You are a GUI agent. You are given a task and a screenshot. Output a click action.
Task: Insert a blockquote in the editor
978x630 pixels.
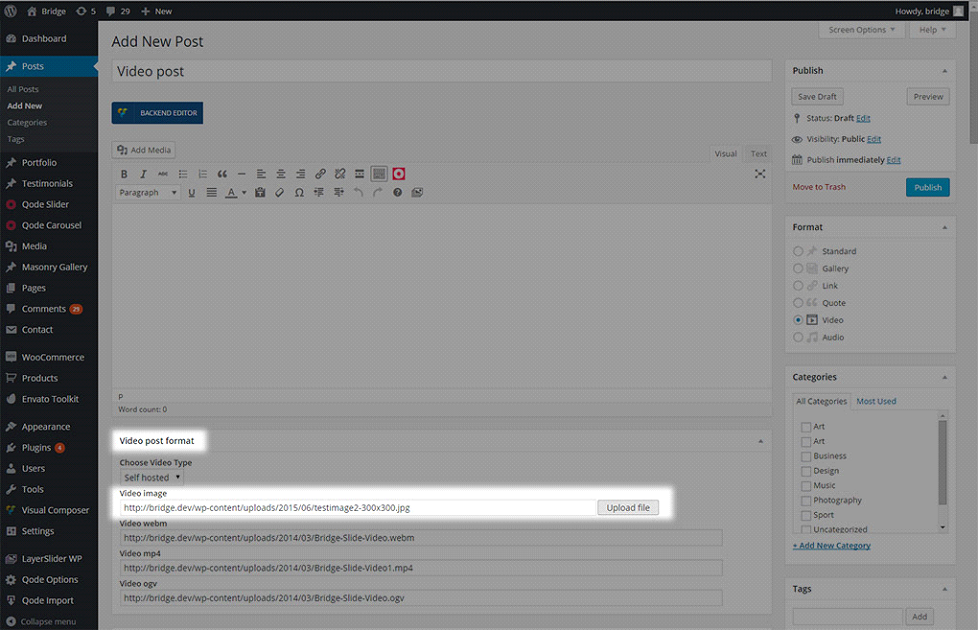(222, 174)
